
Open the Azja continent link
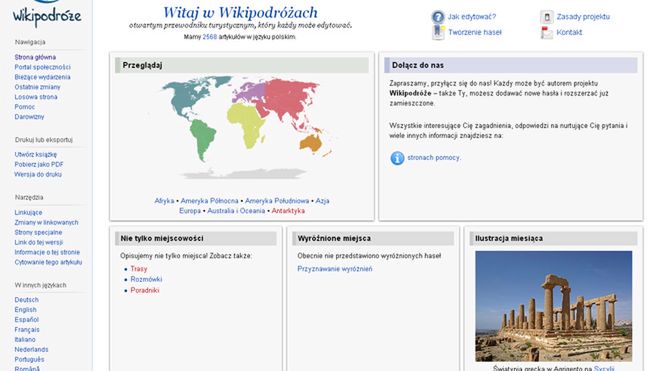[x=322, y=201]
